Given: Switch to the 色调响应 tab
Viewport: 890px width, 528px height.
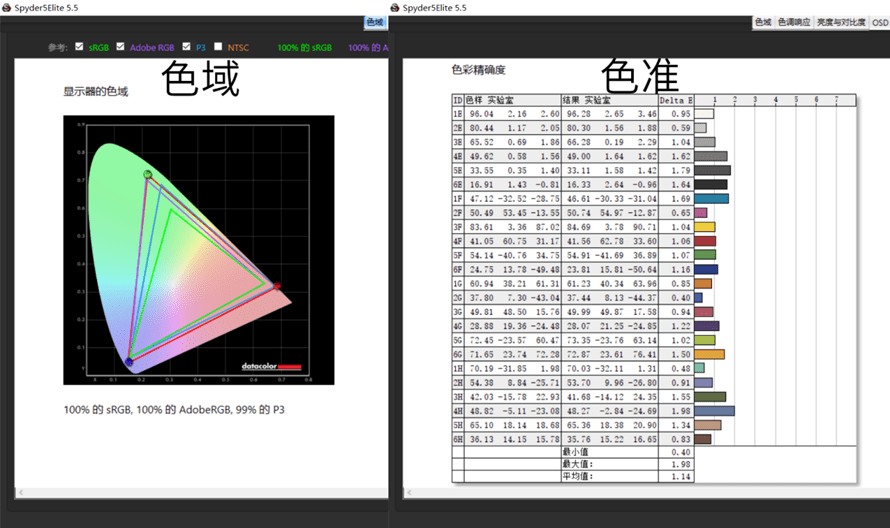Looking at the screenshot, I should tap(794, 22).
